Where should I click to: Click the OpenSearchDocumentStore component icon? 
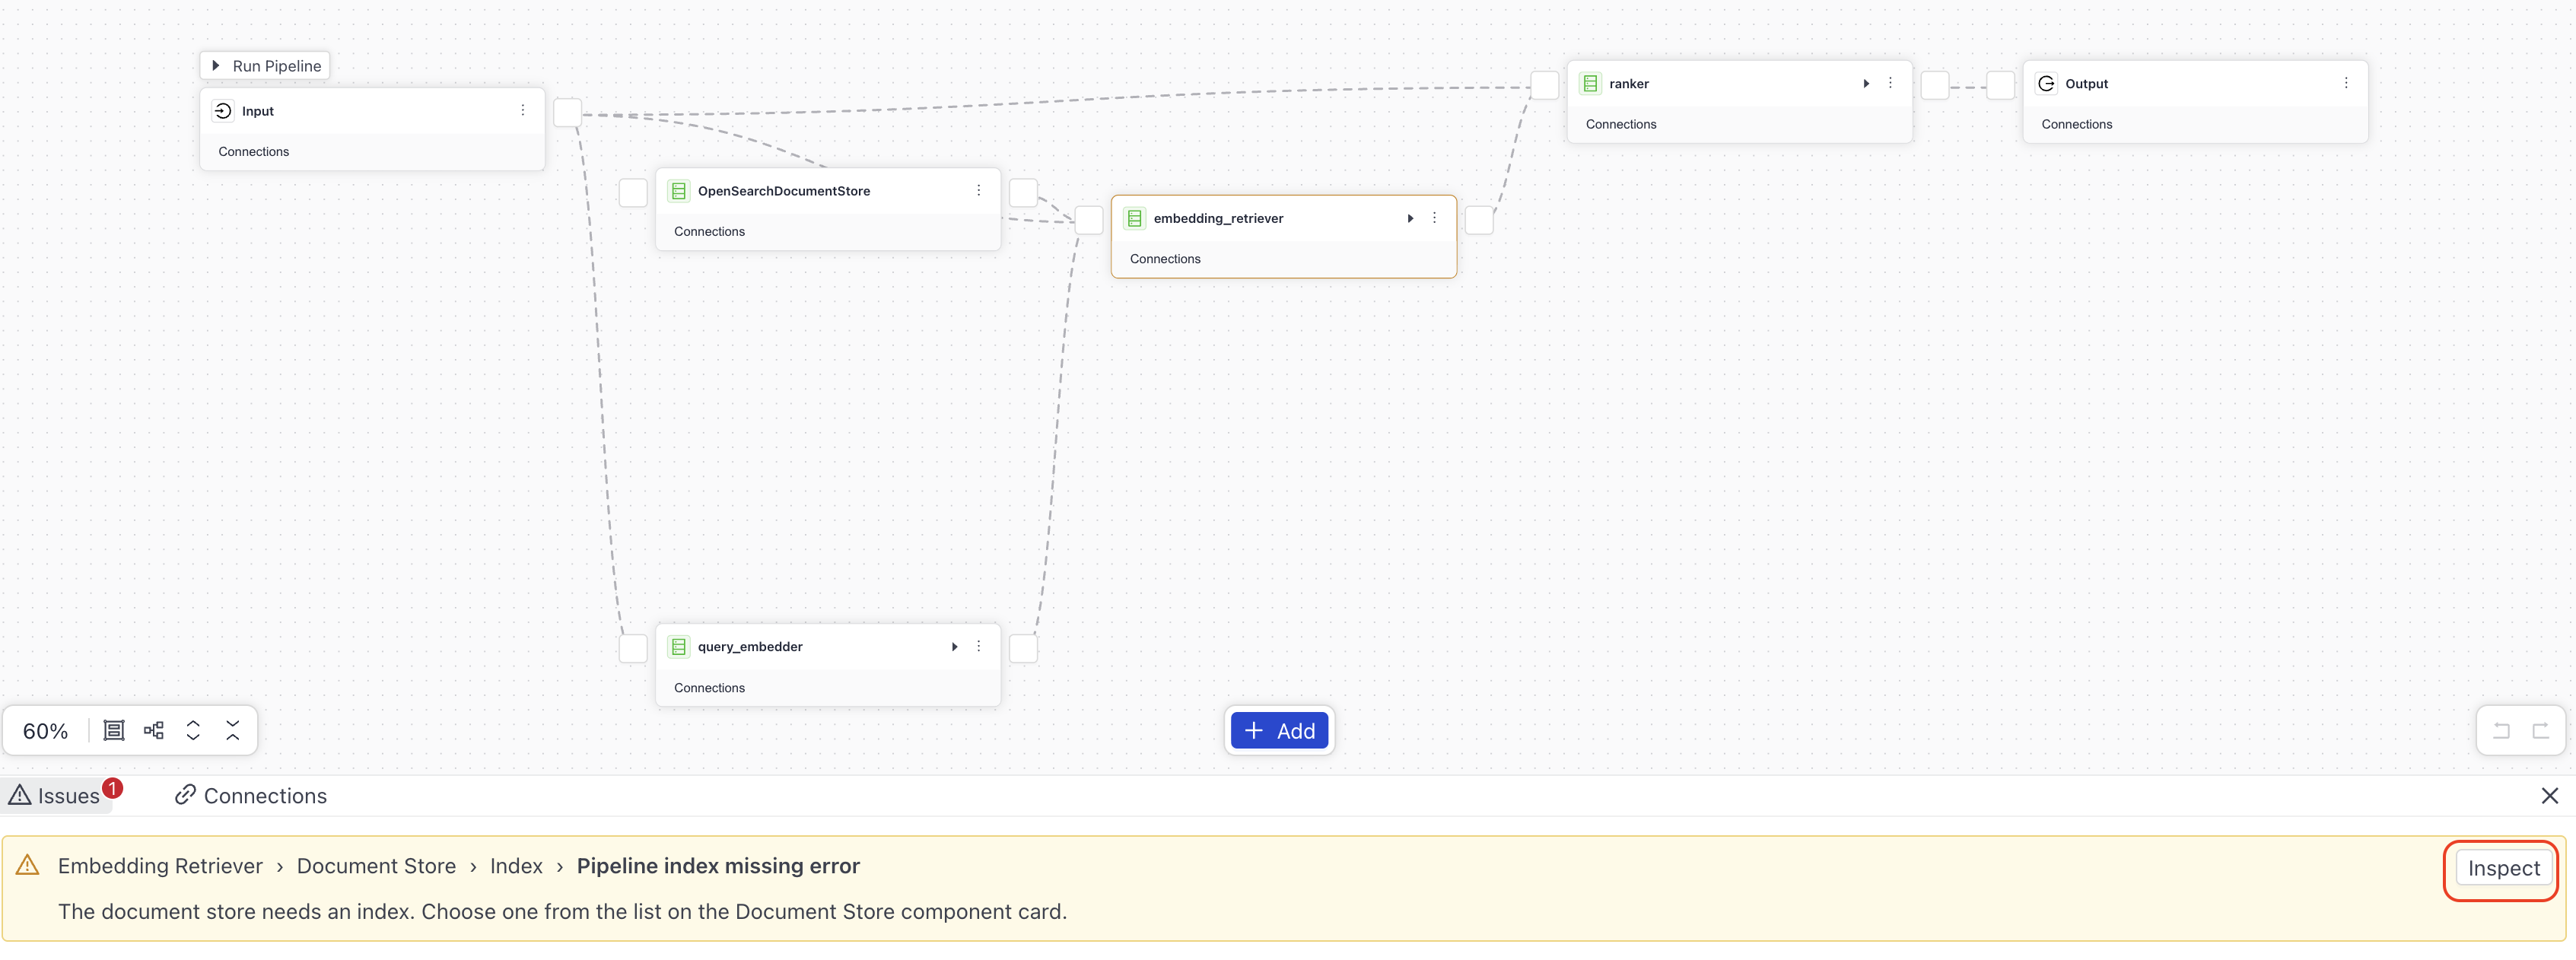679,191
